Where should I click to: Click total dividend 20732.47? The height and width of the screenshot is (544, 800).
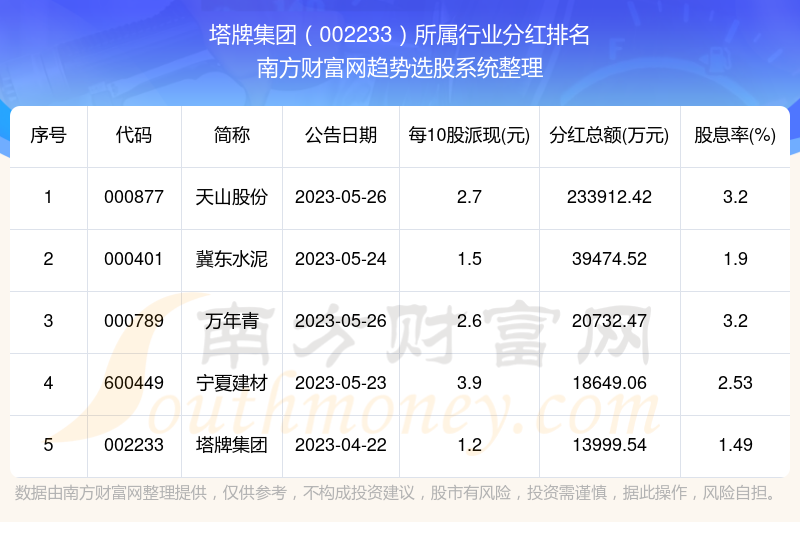coord(609,321)
